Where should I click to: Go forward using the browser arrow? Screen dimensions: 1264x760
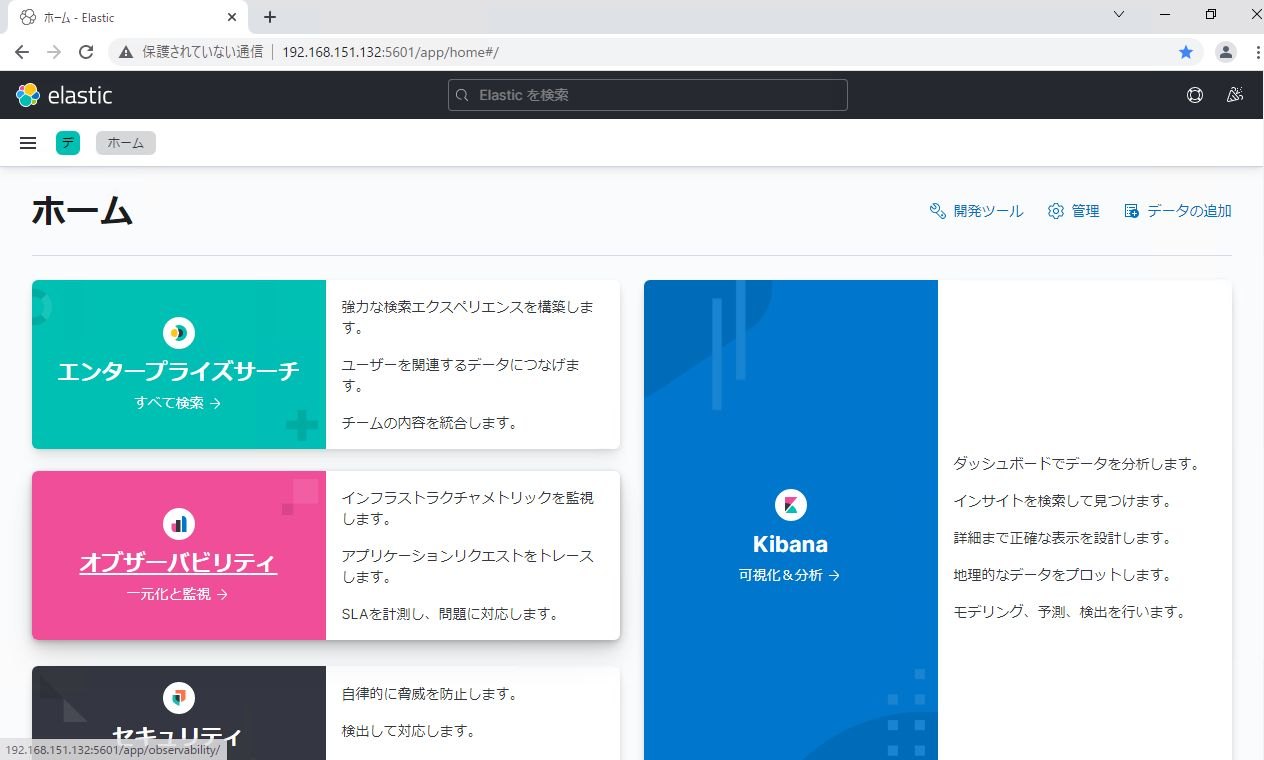[54, 52]
